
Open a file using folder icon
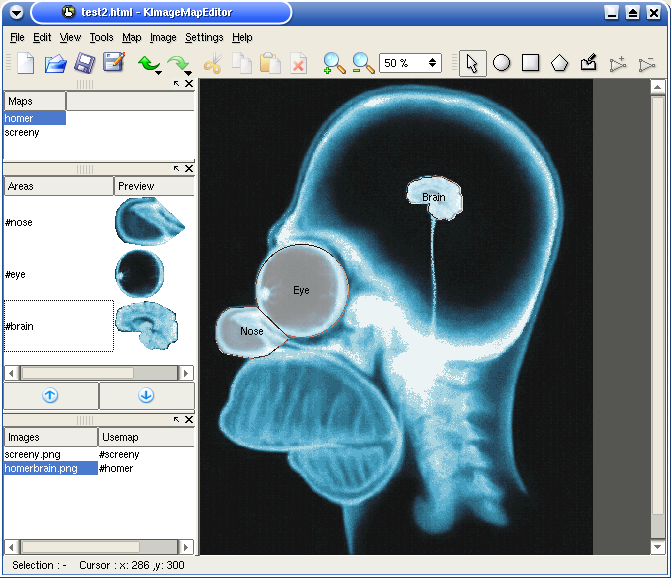[x=55, y=63]
